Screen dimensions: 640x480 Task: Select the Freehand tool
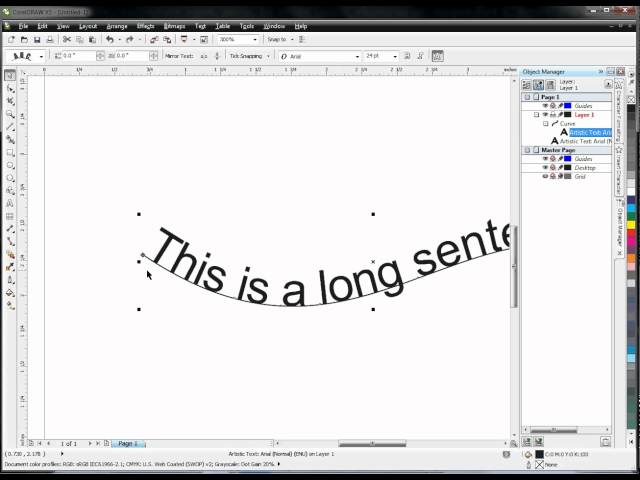click(10, 127)
